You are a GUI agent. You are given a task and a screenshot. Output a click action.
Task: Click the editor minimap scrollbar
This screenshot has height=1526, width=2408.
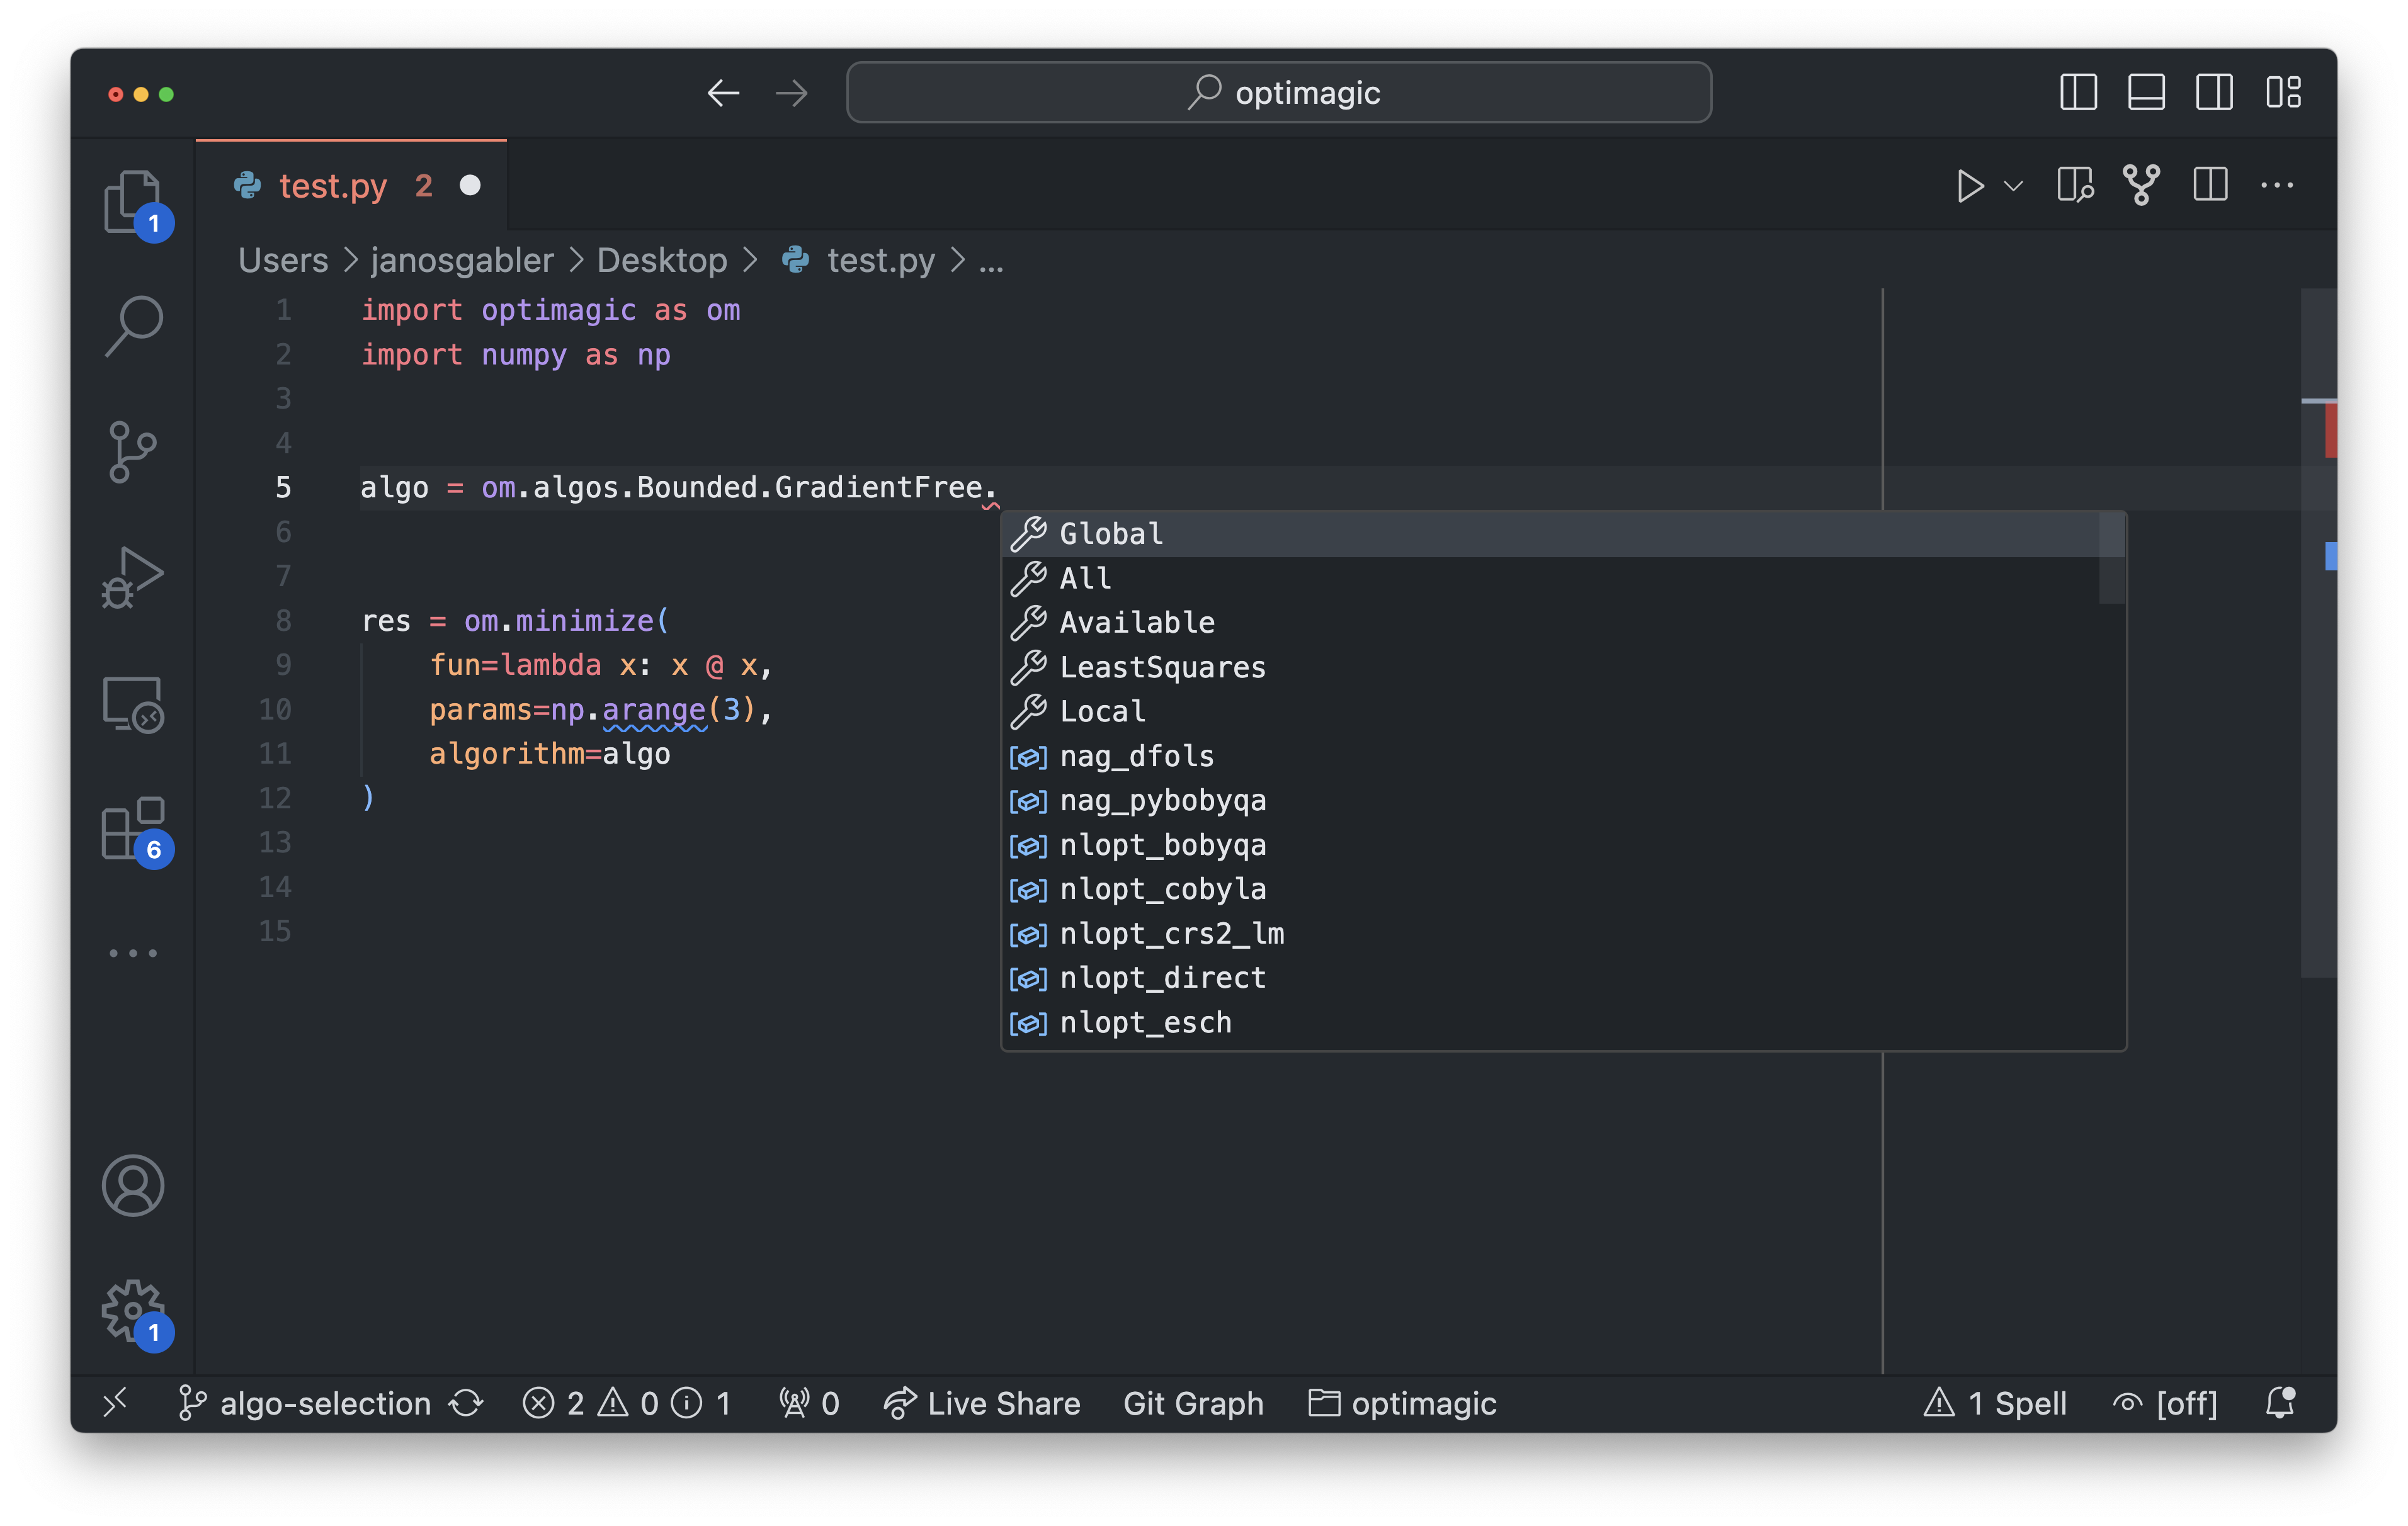click(x=2318, y=632)
